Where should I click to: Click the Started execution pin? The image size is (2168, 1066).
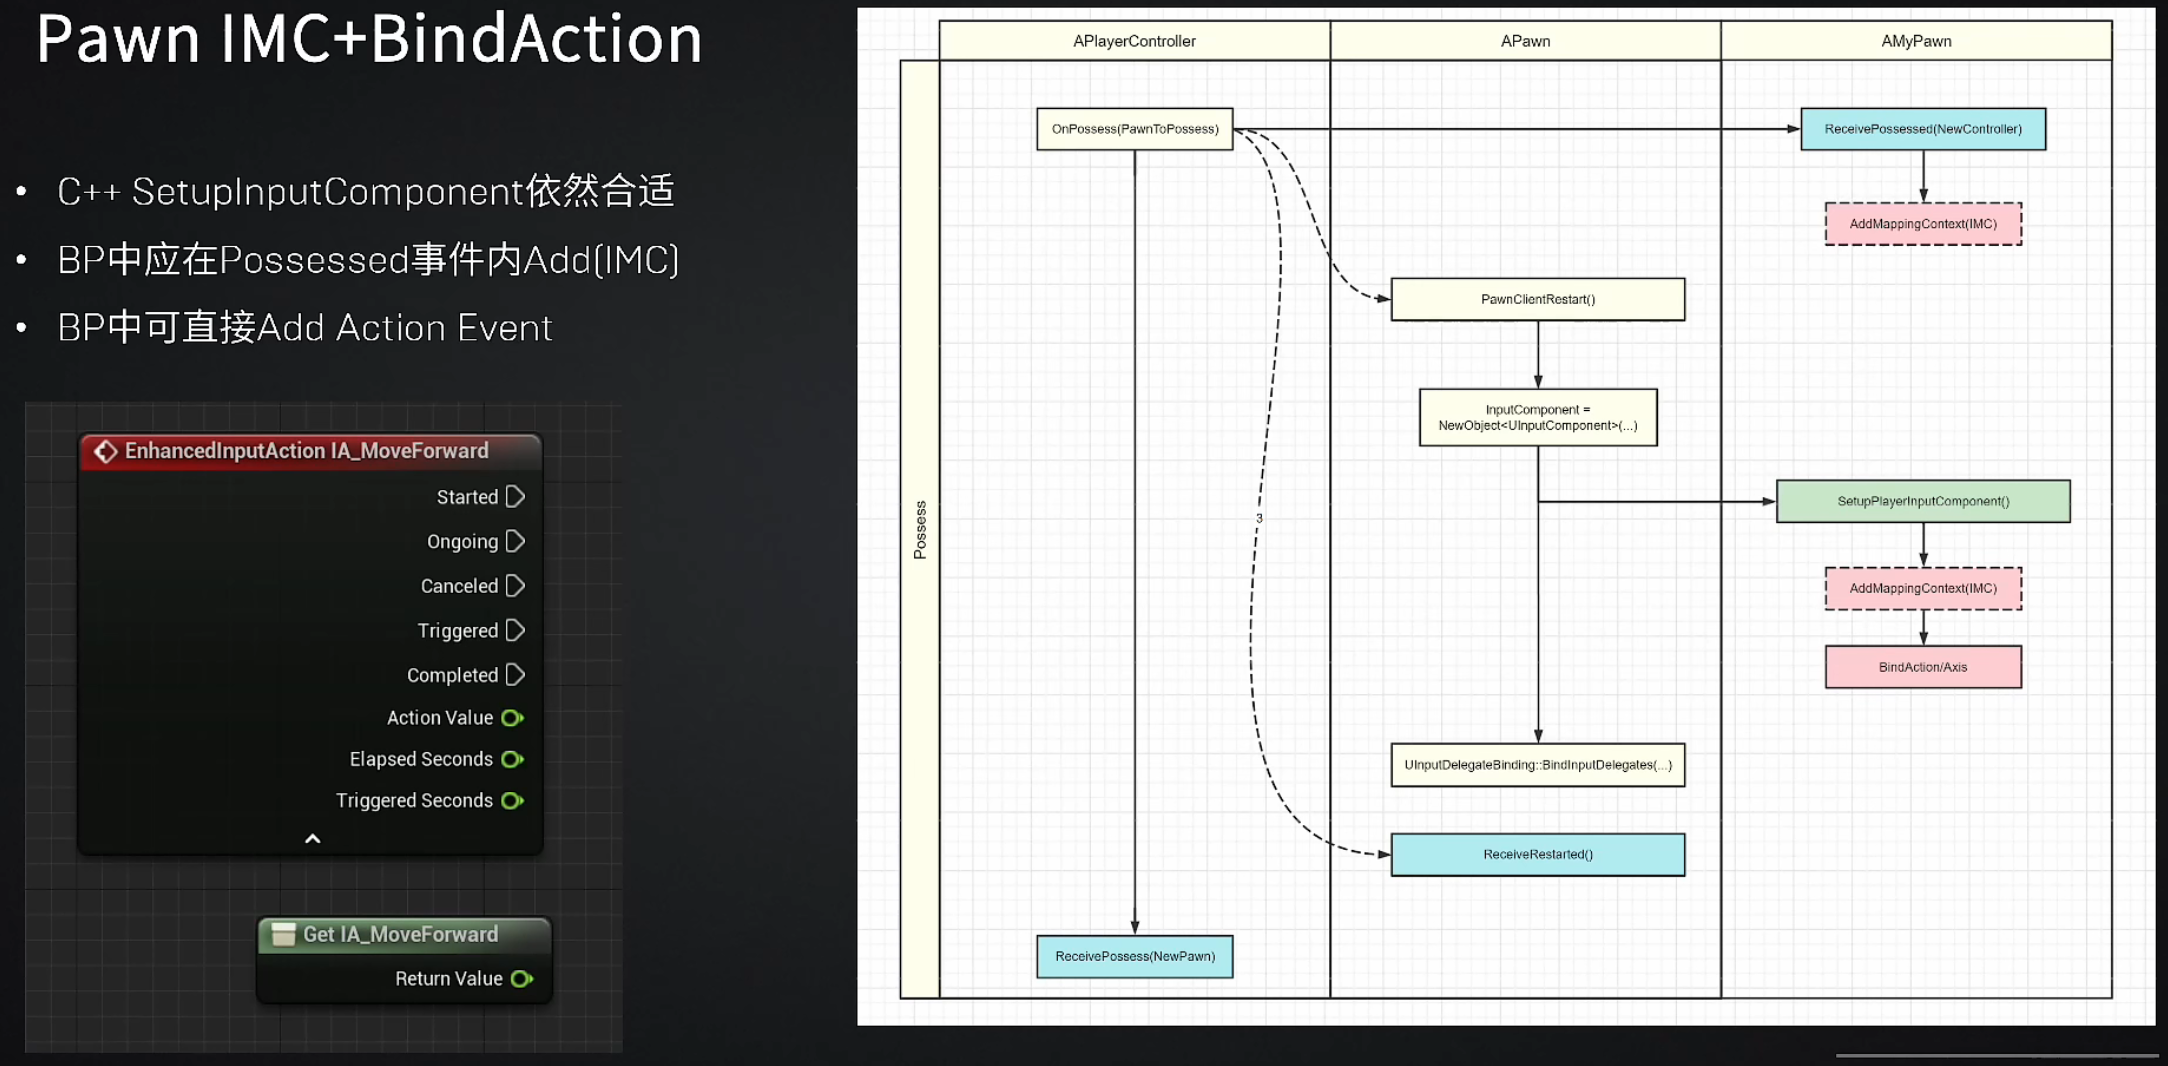[x=515, y=497]
